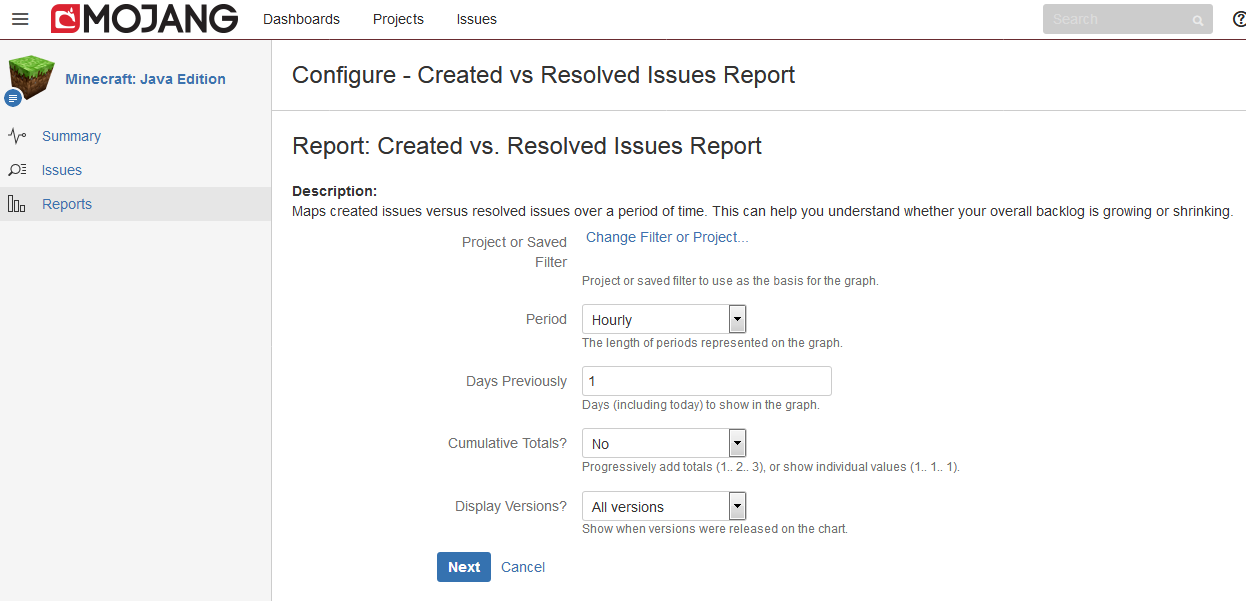Click the Cancel link
The width and height of the screenshot is (1246, 601).
coord(523,567)
